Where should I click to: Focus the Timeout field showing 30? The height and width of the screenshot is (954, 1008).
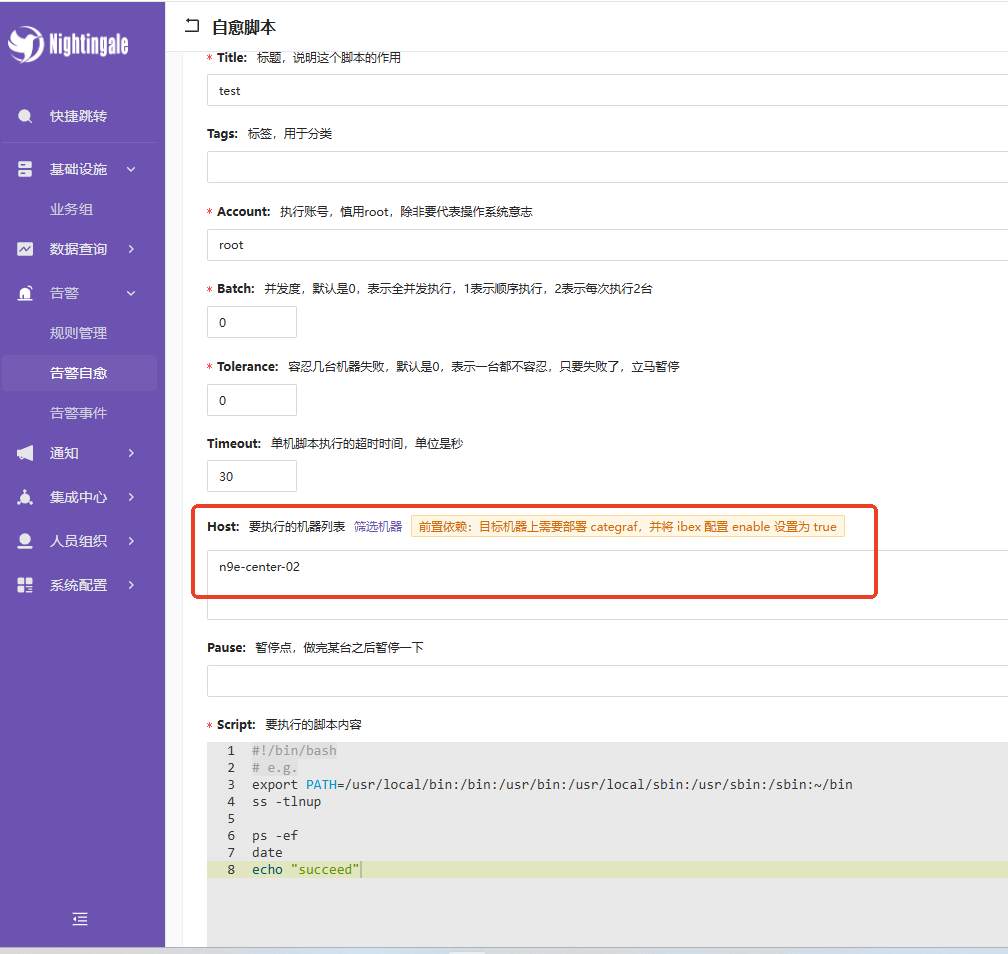click(x=251, y=476)
